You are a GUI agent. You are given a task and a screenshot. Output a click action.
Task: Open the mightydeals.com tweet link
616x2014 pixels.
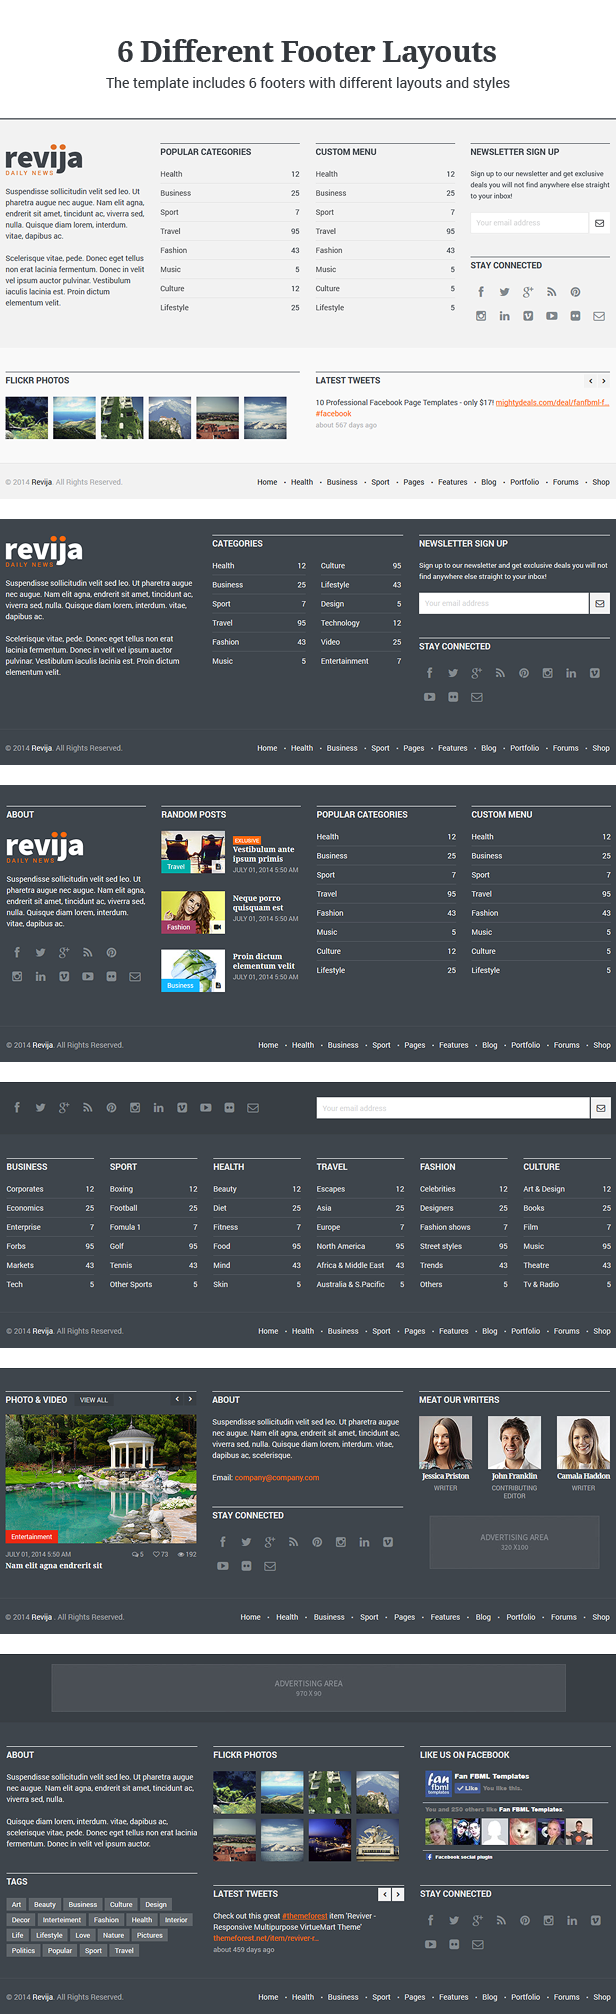pos(552,402)
